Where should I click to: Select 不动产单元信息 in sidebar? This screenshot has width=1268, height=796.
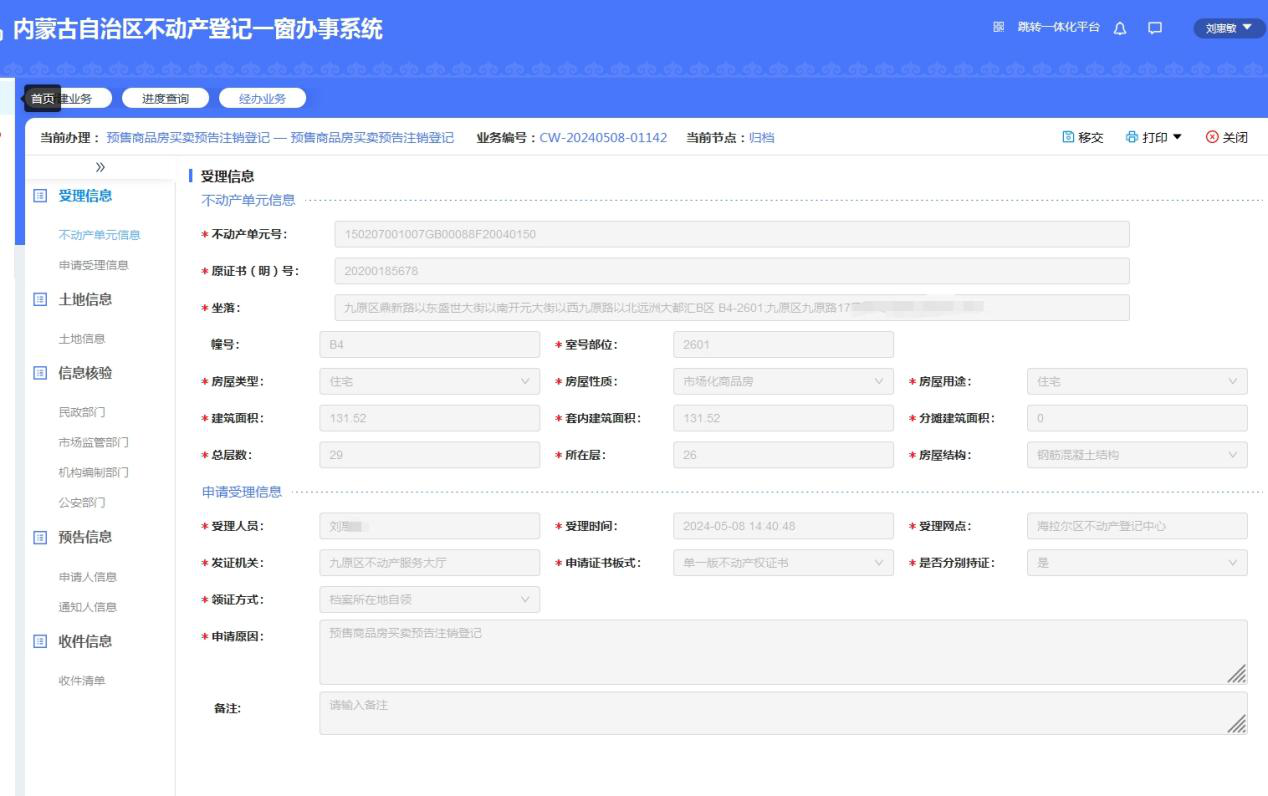pyautogui.click(x=100, y=235)
